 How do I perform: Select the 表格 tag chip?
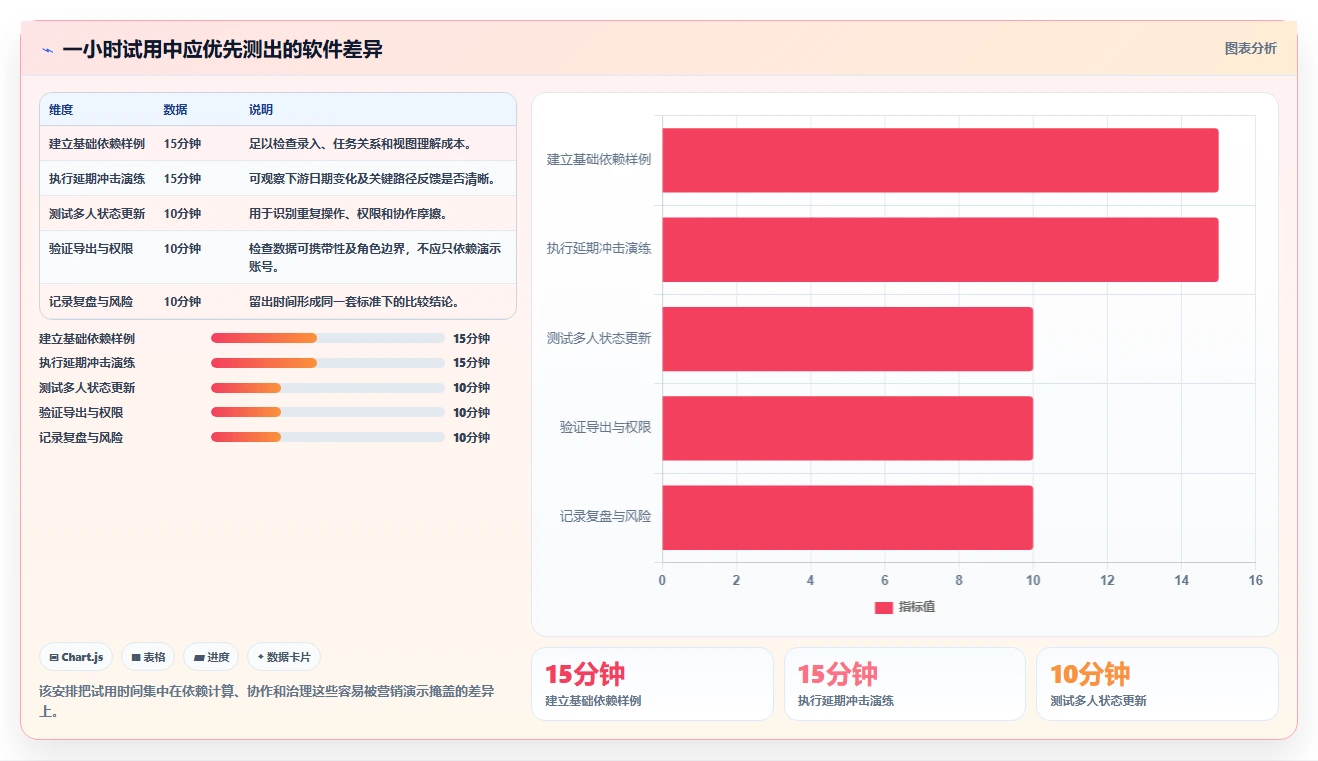[x=148, y=657]
